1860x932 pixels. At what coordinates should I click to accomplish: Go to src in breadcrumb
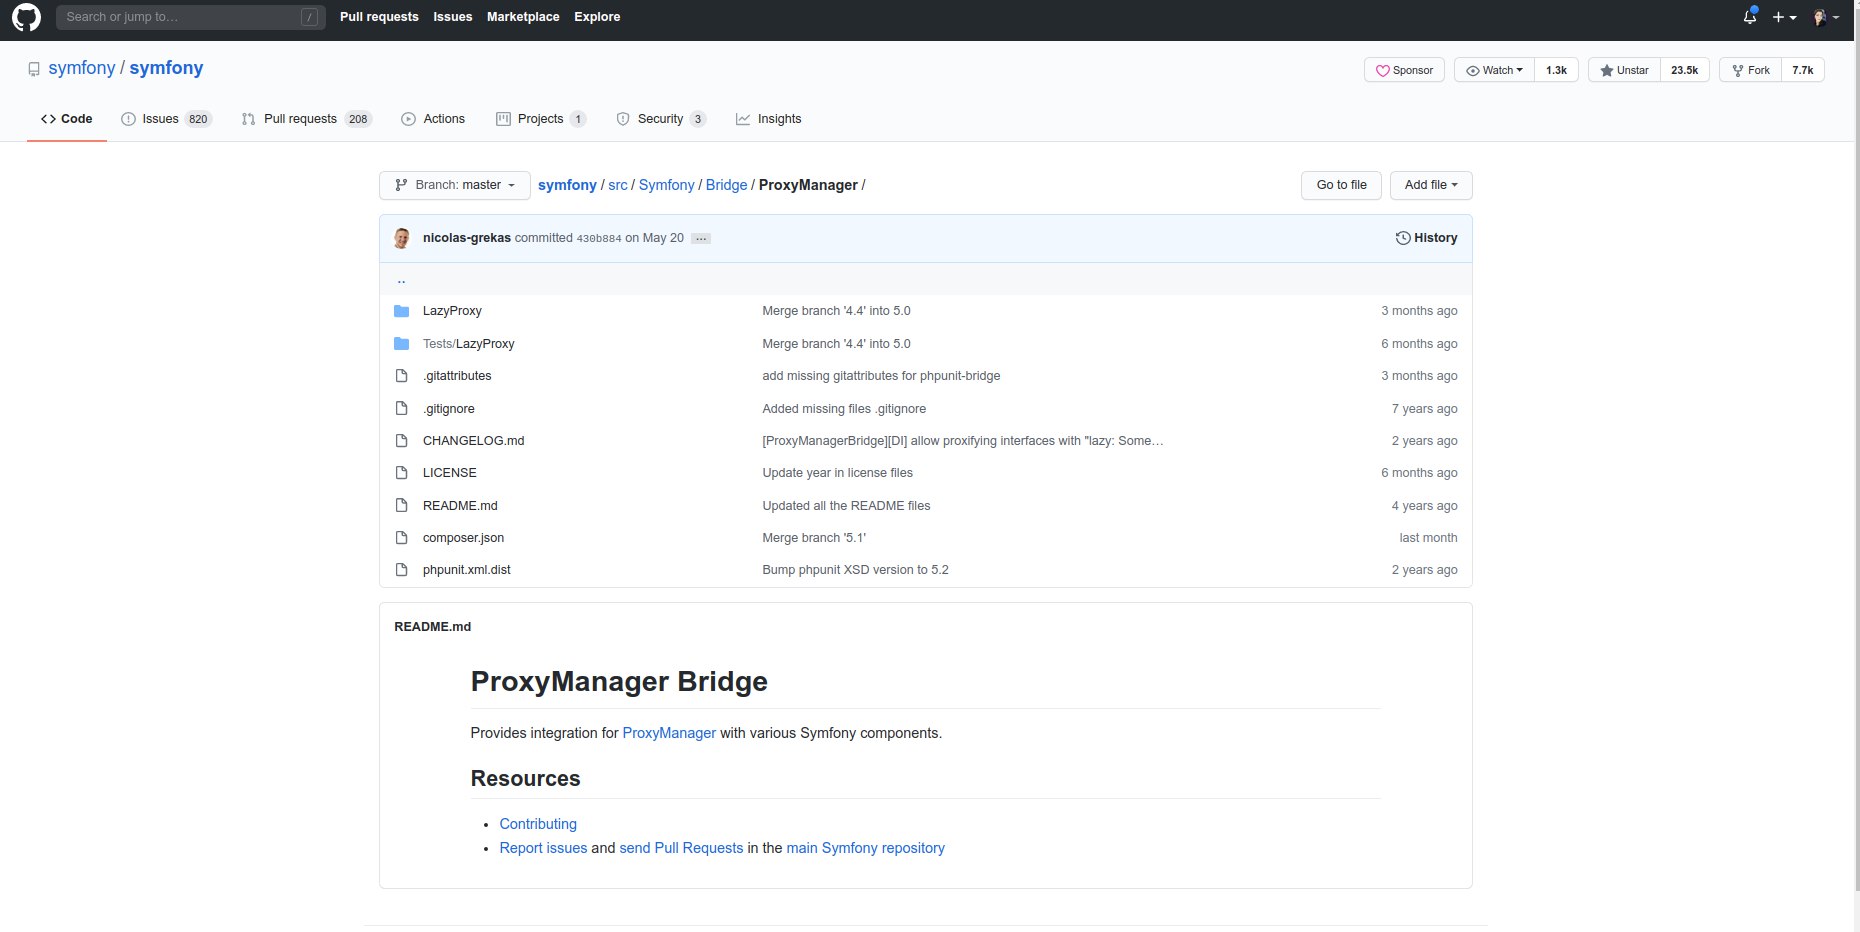(618, 185)
